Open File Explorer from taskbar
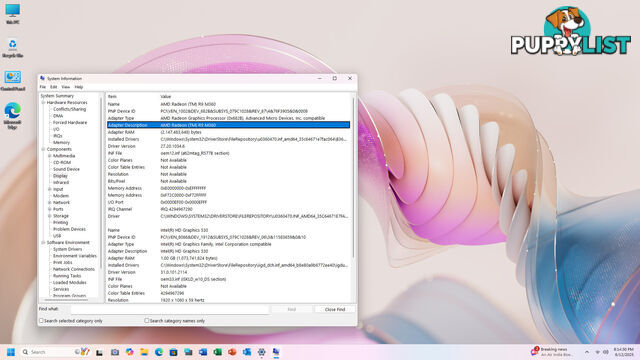 [144, 352]
